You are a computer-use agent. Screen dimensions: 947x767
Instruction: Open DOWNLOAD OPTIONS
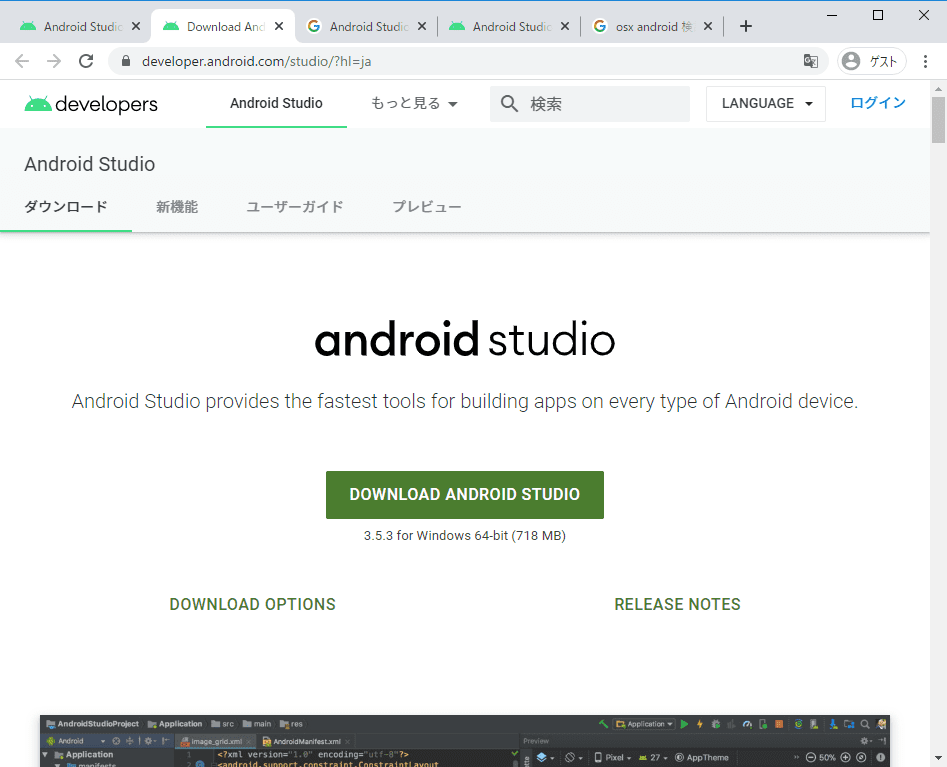[252, 604]
